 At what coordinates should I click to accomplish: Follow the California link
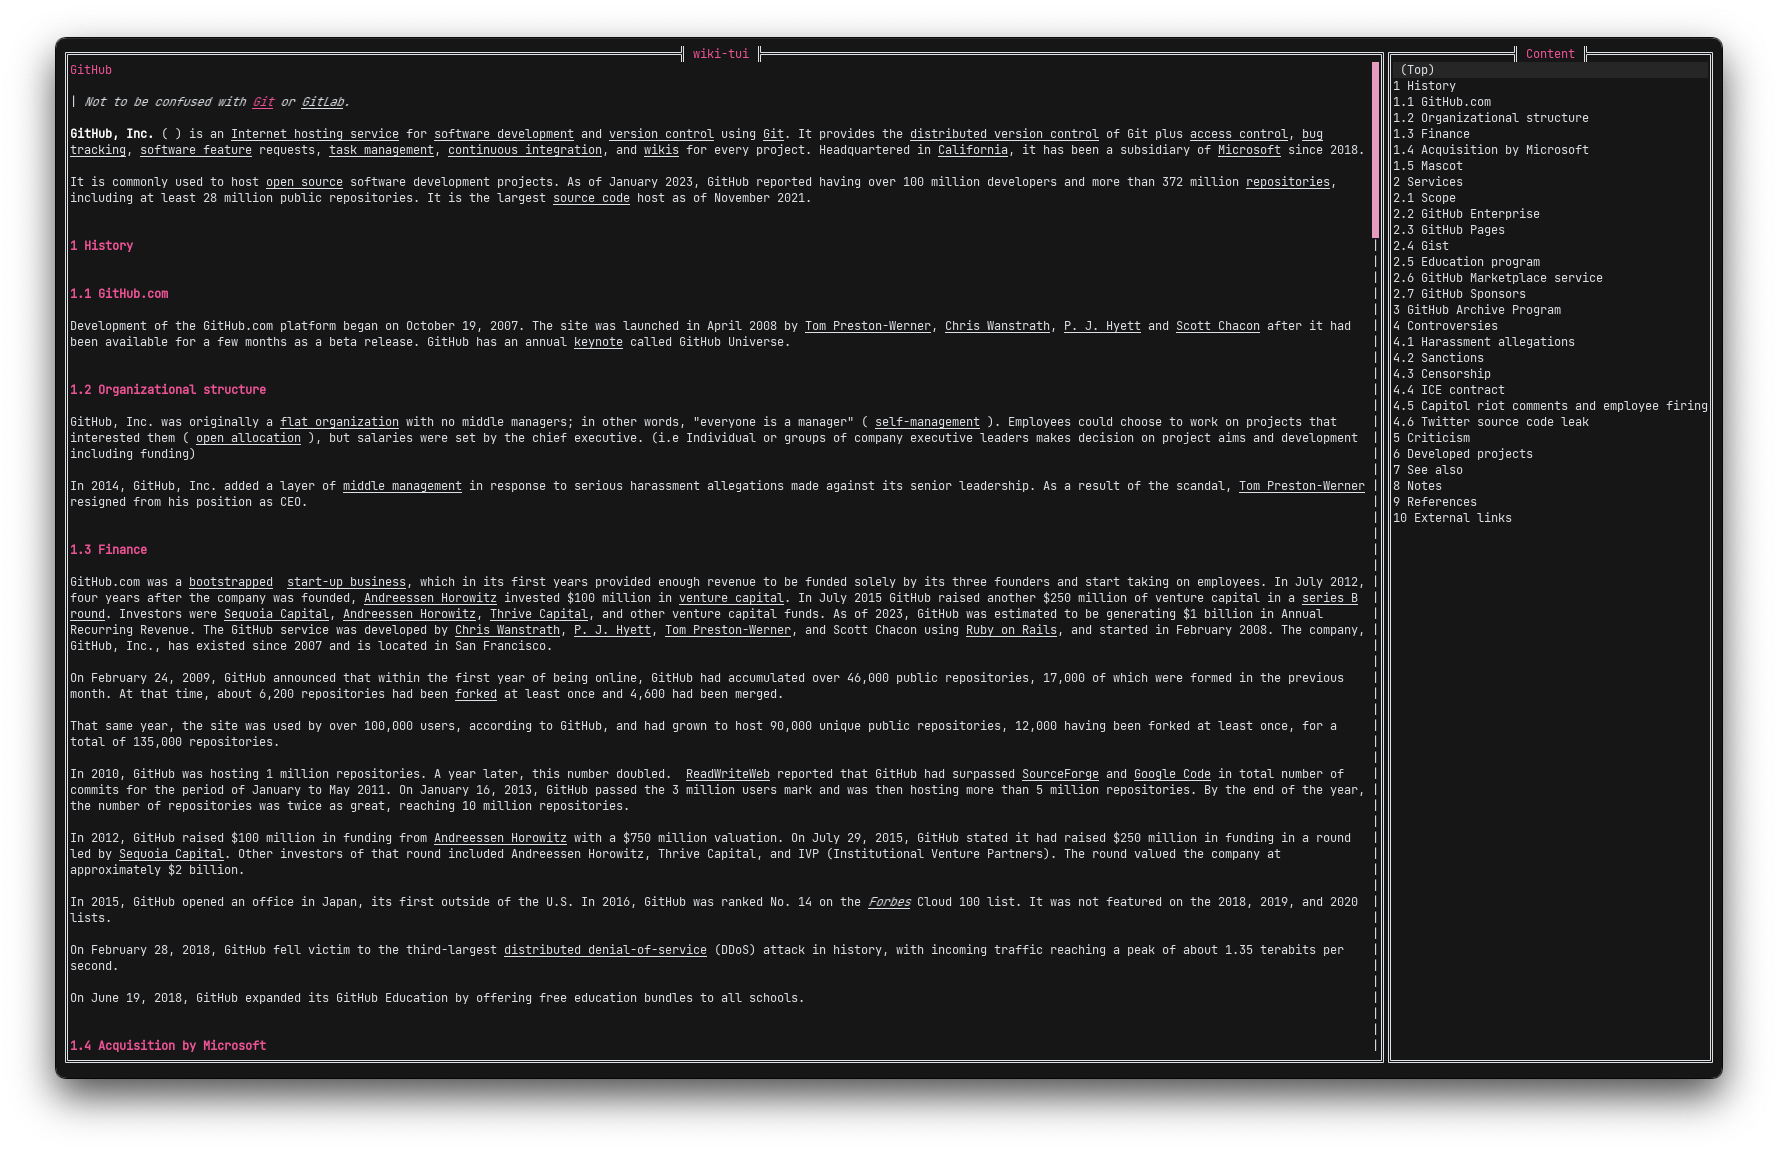(973, 150)
